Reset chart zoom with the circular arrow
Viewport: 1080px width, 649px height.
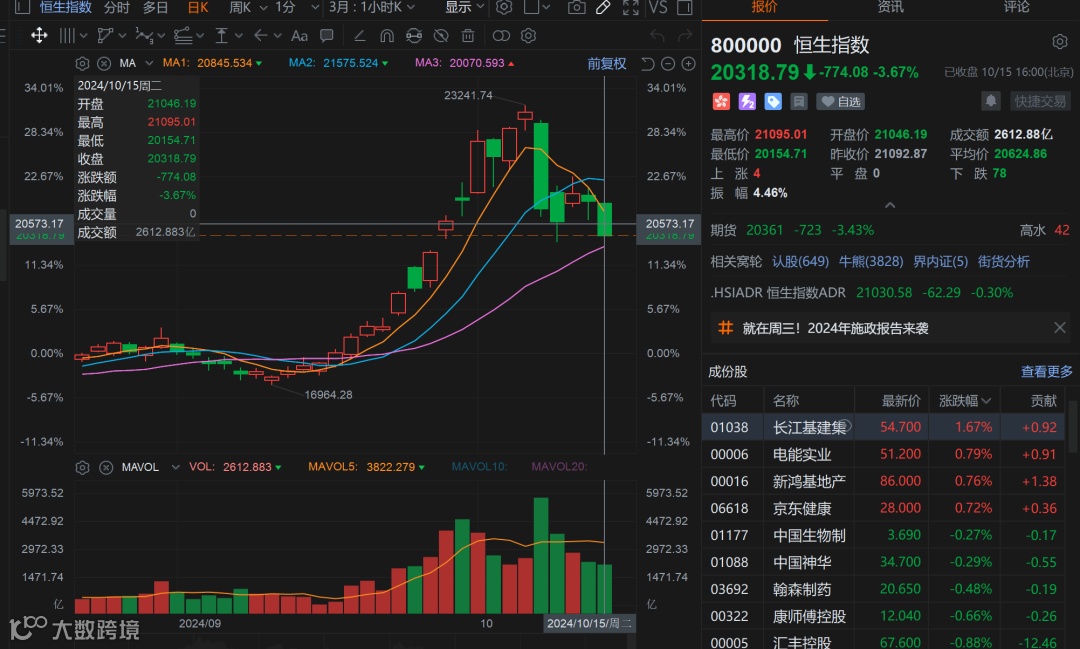[x=647, y=64]
